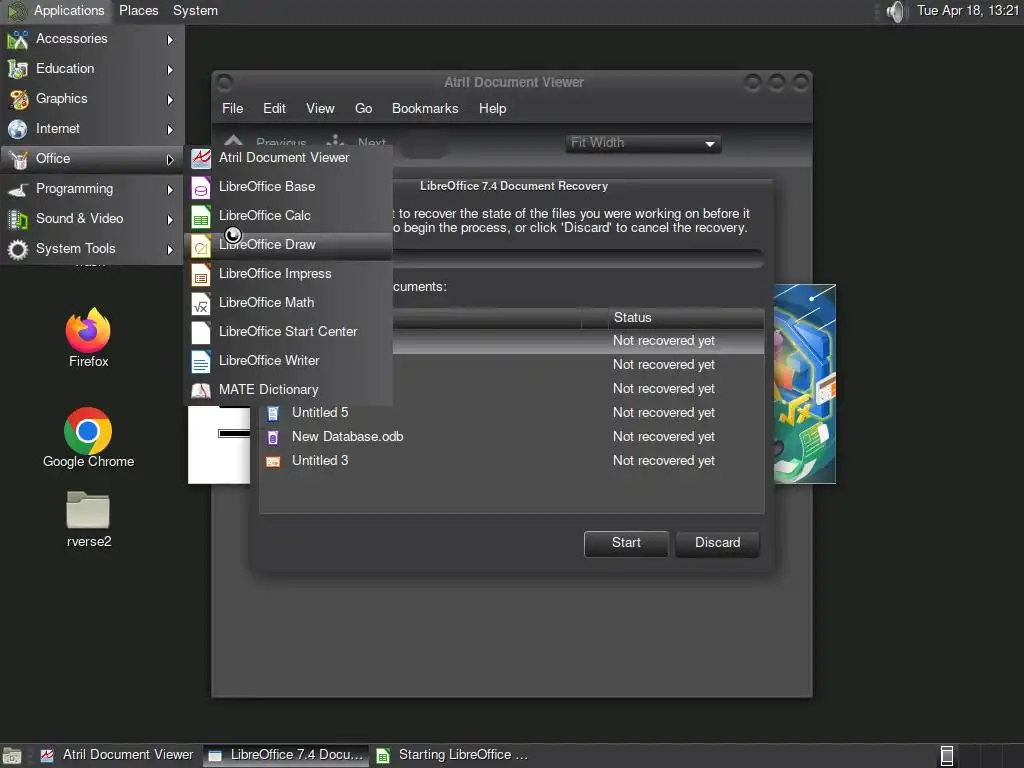Open MATE Dictionary menu entry
This screenshot has width=1024, height=768.
point(289,390)
